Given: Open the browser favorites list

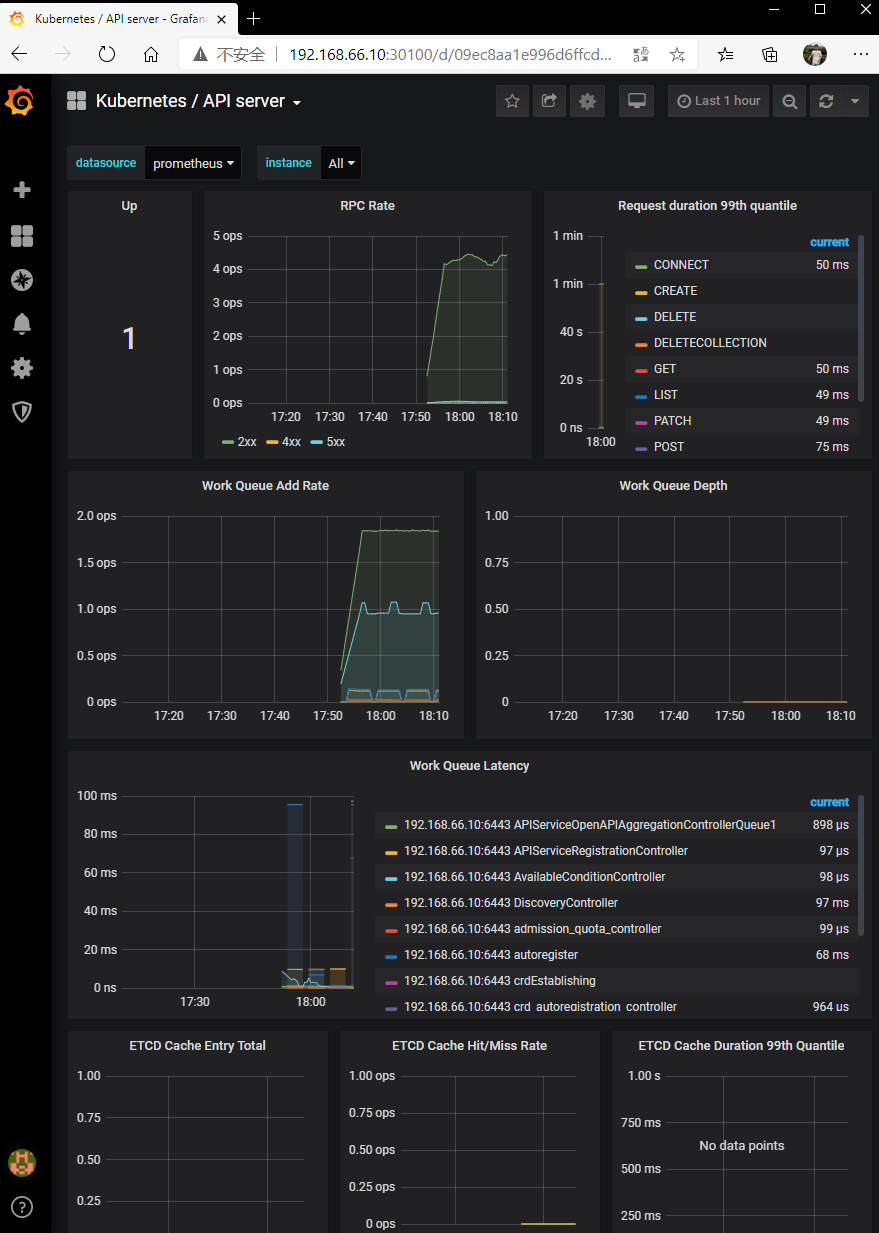Looking at the screenshot, I should 726,54.
